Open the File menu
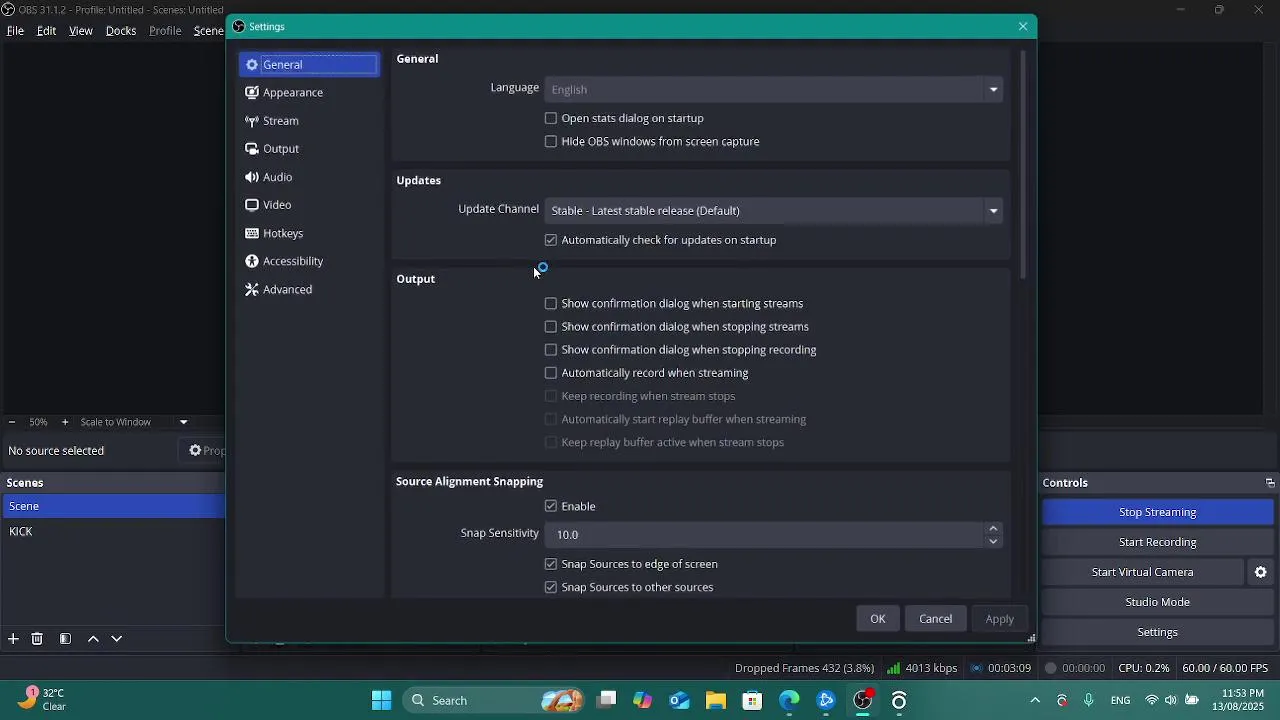 point(15,31)
